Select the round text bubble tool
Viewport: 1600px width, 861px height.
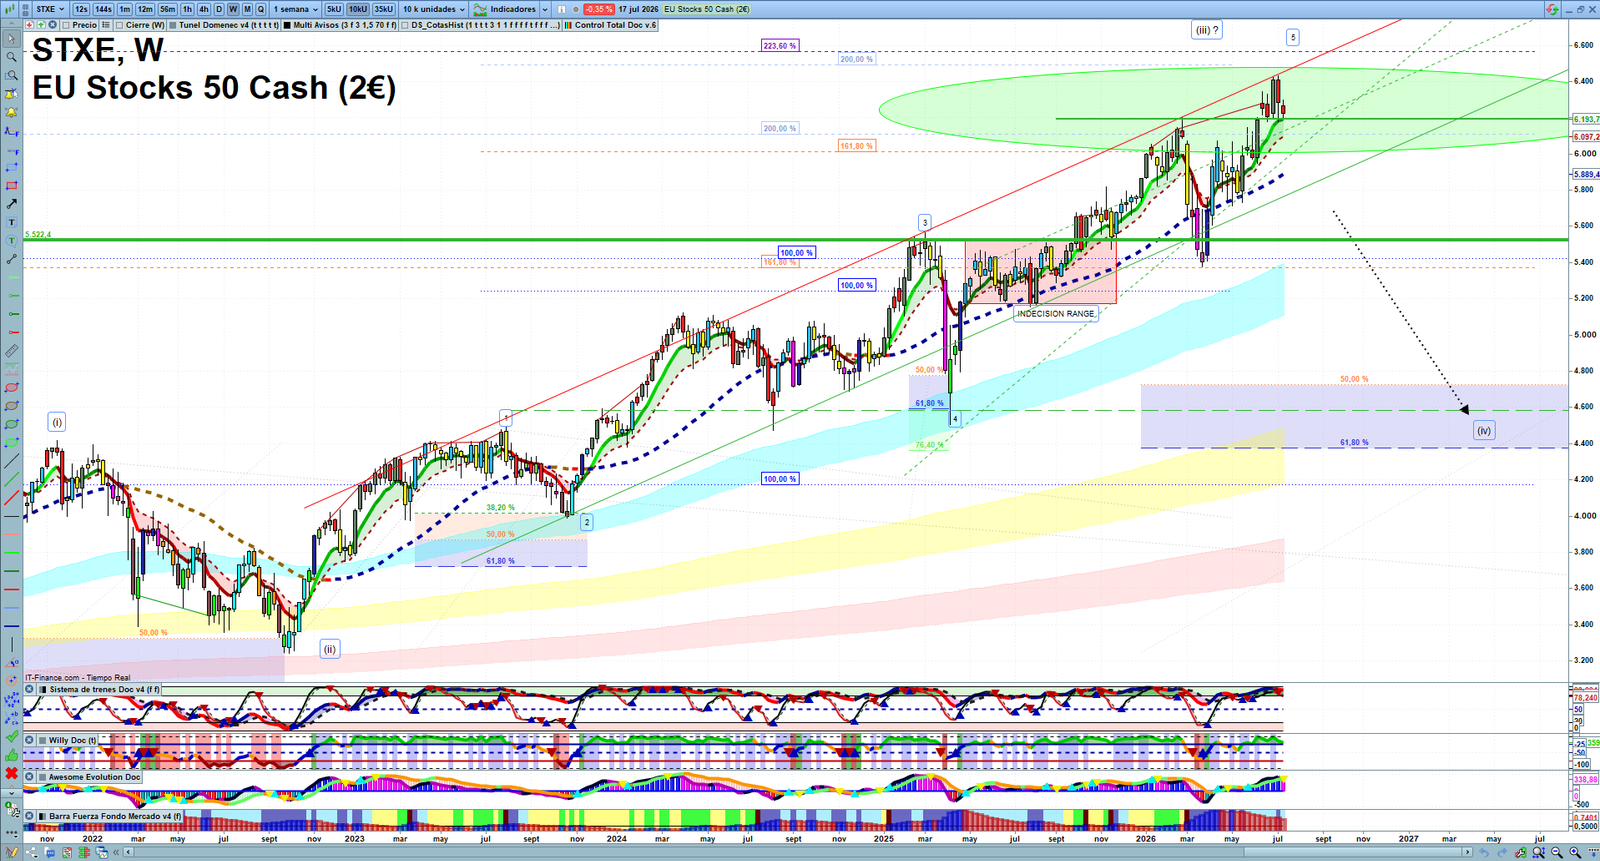[12, 241]
